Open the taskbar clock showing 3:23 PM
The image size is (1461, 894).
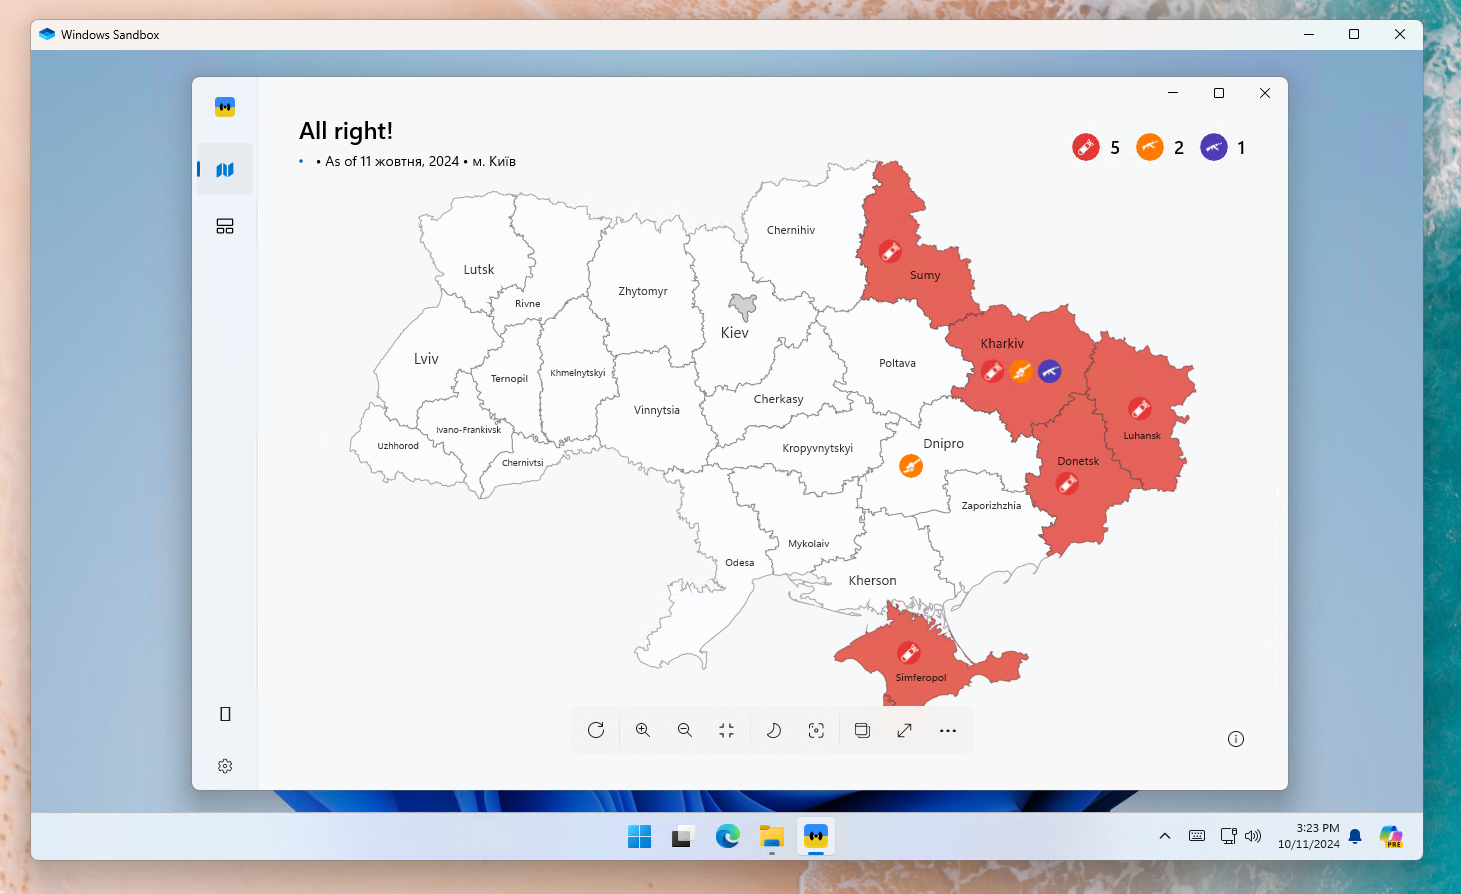[x=1308, y=836]
